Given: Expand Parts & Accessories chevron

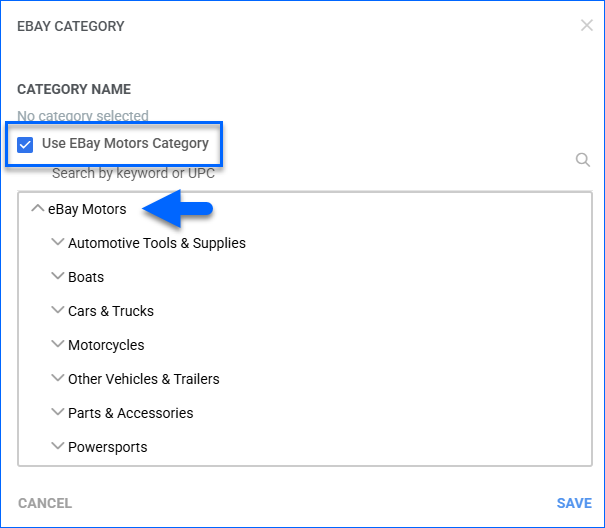Looking at the screenshot, I should click(57, 412).
